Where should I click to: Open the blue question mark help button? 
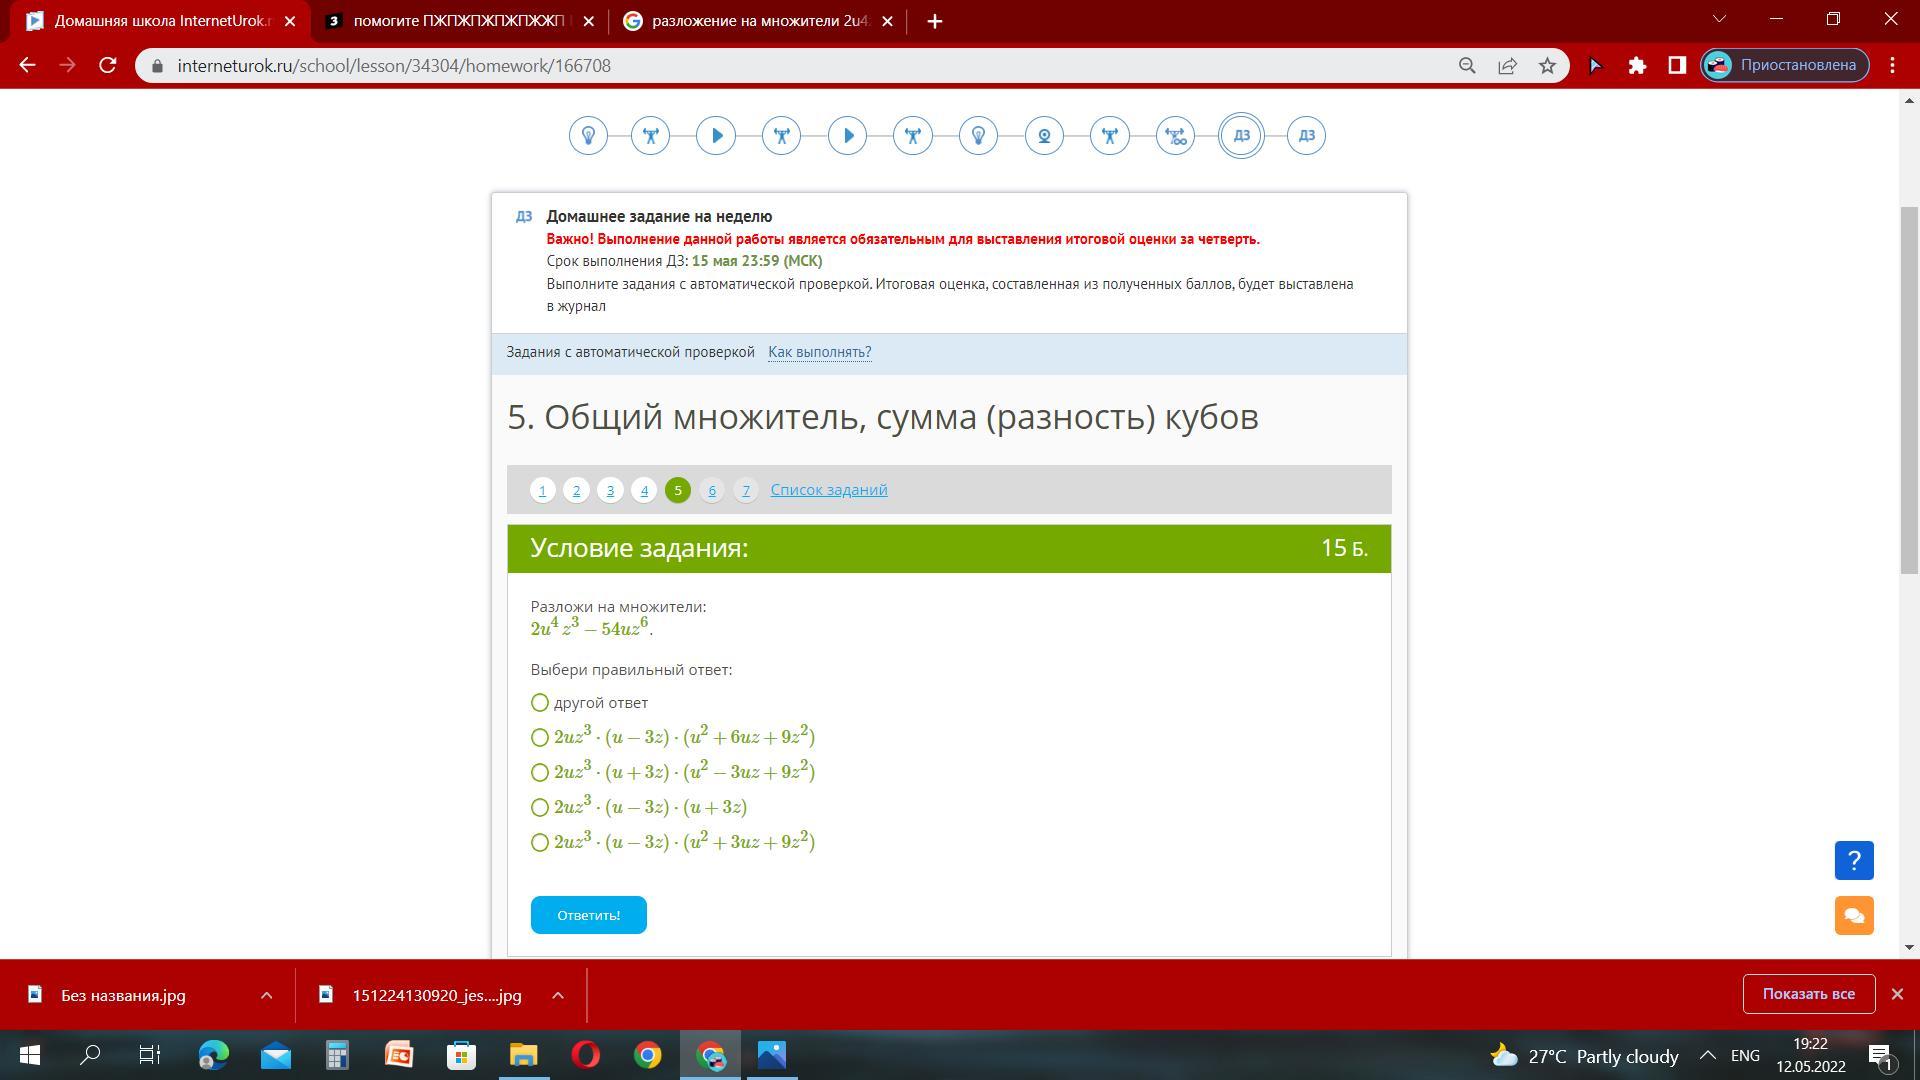[1853, 861]
